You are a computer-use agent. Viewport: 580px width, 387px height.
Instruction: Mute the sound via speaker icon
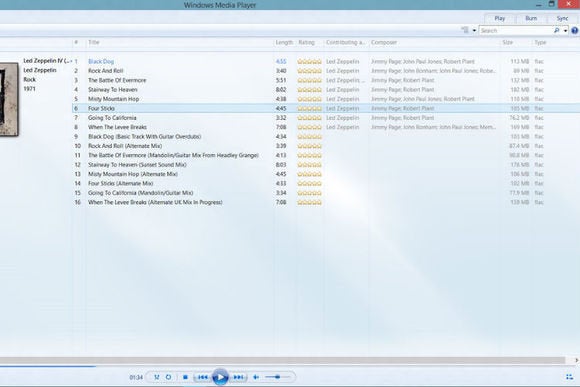(256, 377)
